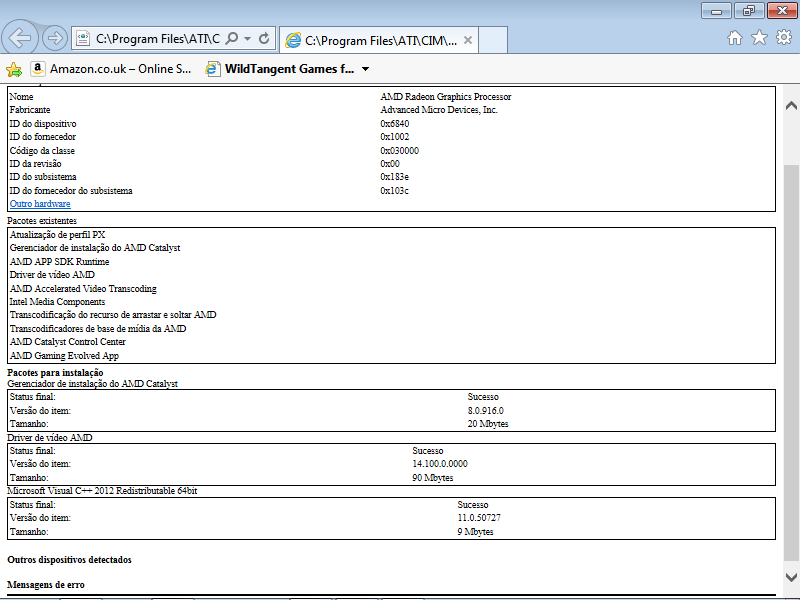Go back to the previous page
This screenshot has height=600, width=800.
[x=19, y=38]
